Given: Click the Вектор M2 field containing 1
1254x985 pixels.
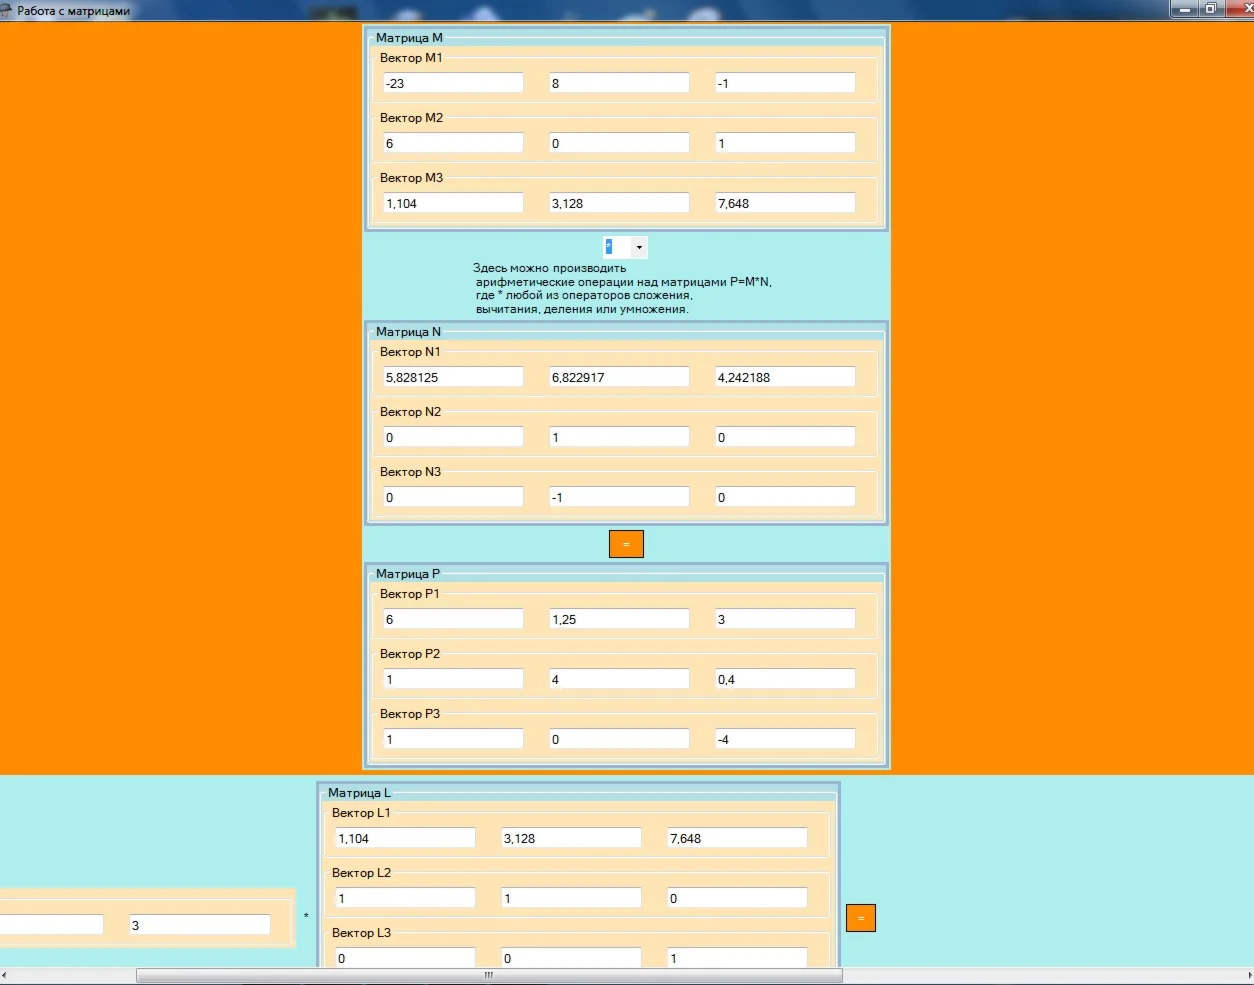Looking at the screenshot, I should [x=785, y=143].
